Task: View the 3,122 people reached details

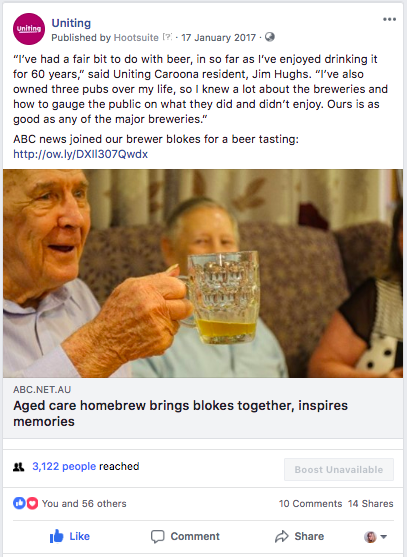Action: [64, 466]
